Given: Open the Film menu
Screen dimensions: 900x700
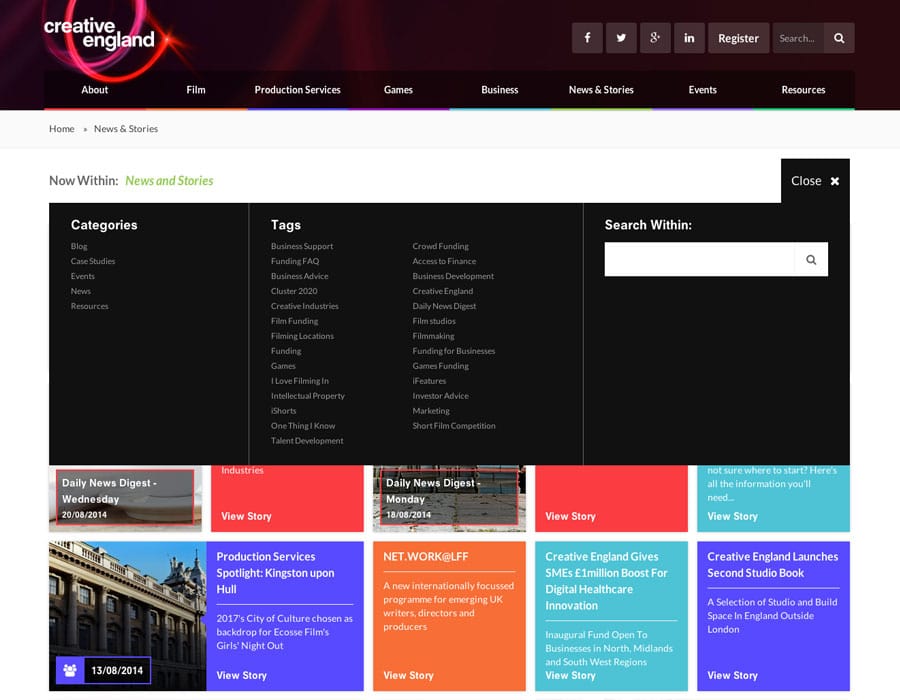Looking at the screenshot, I should (x=196, y=90).
